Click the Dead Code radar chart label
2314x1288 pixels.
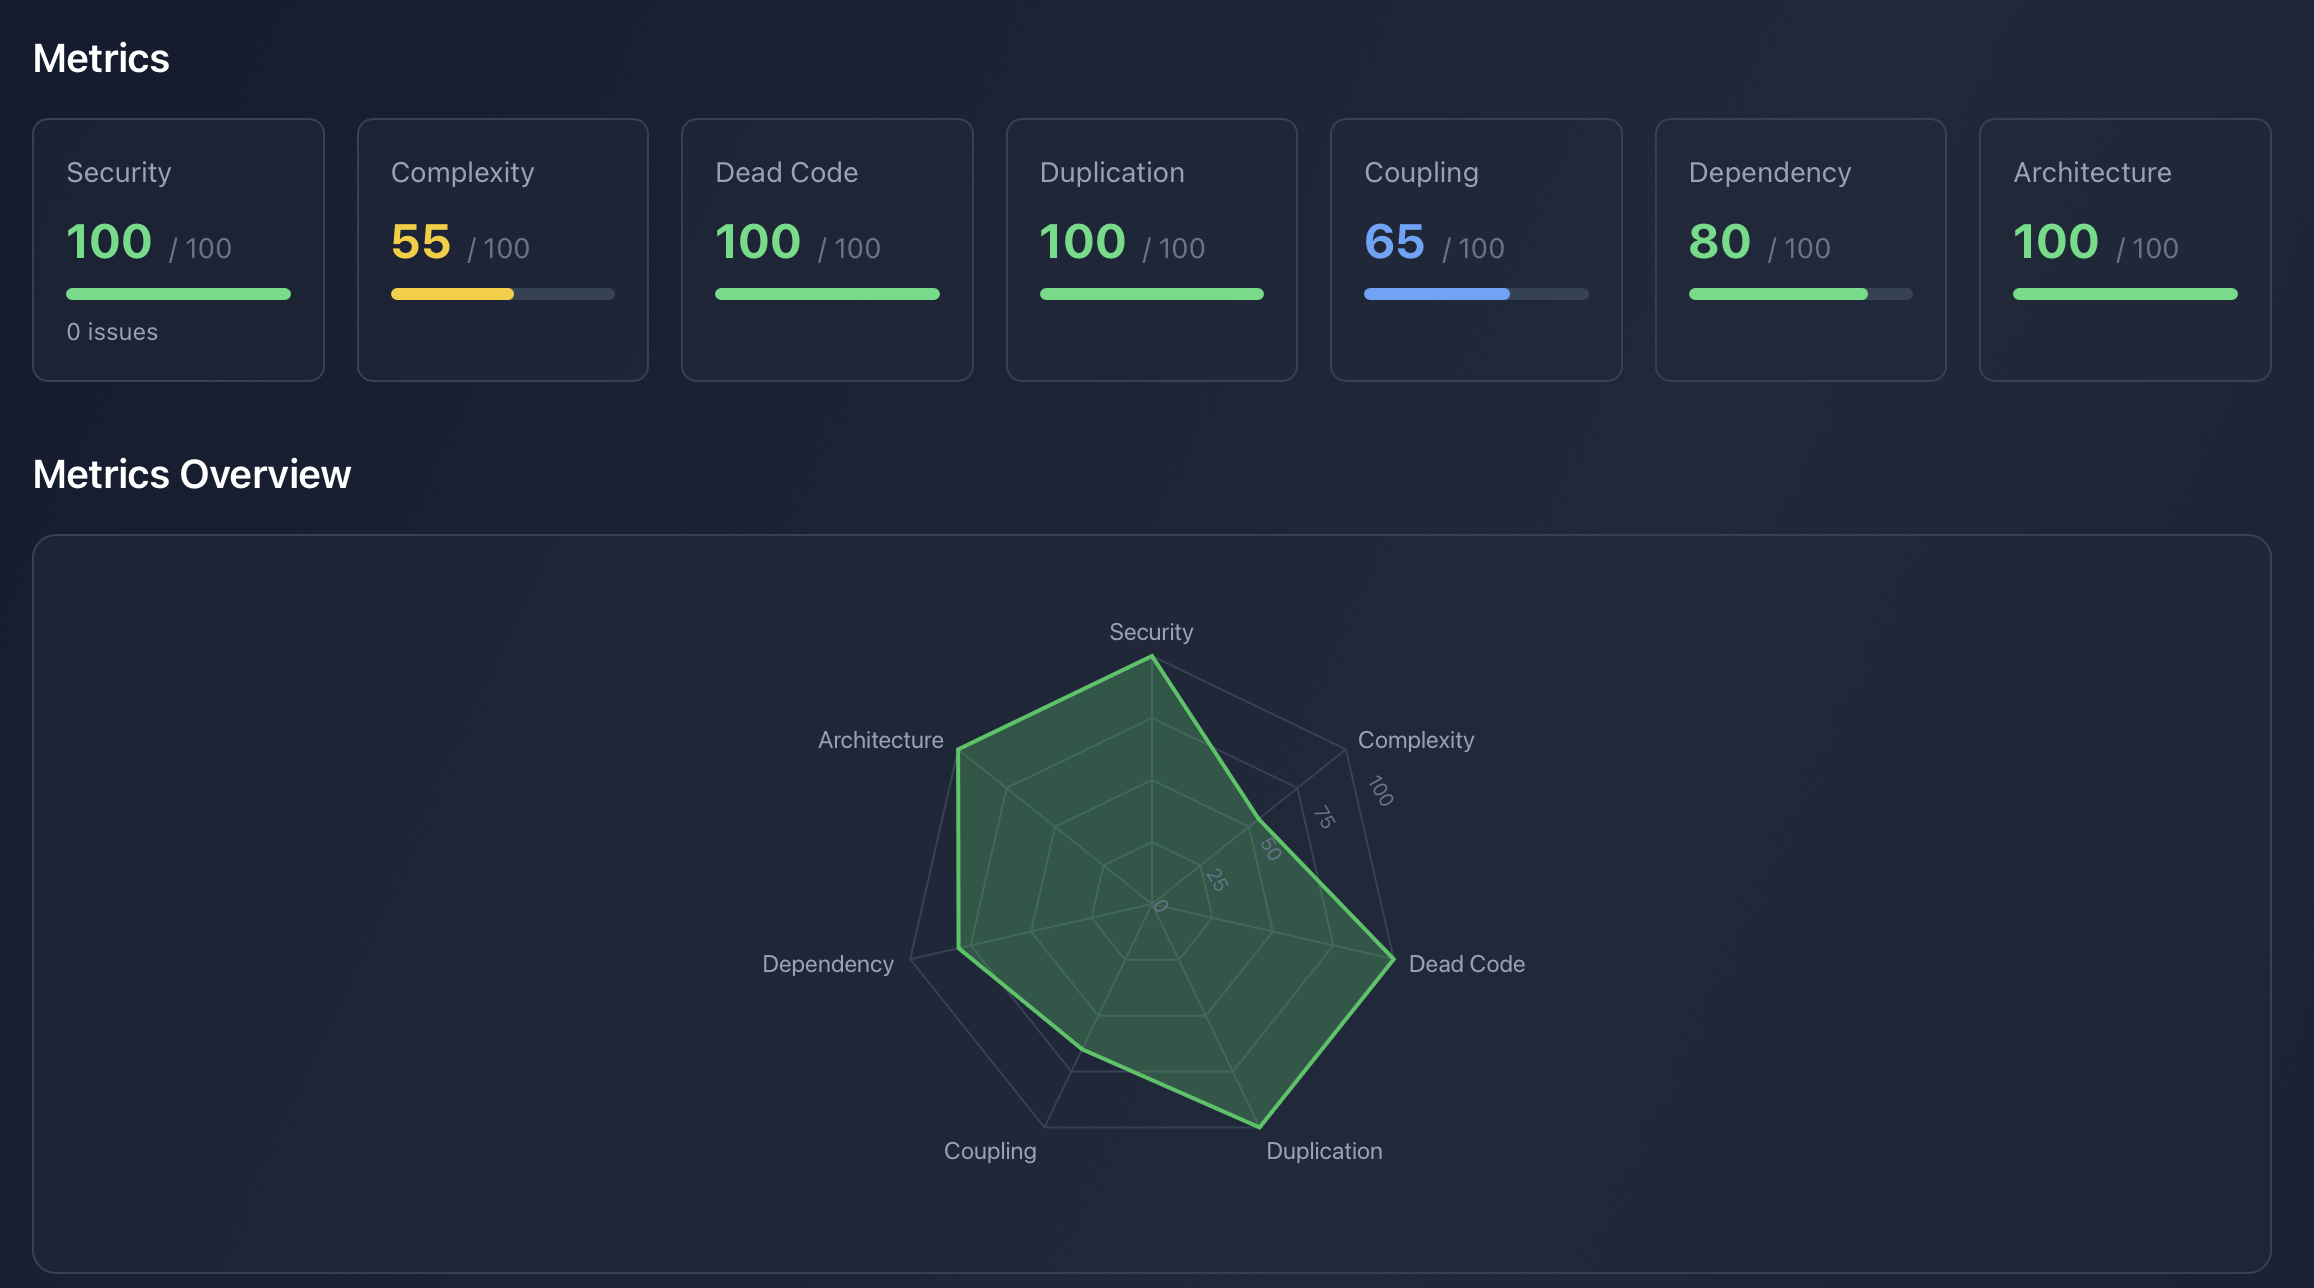pyautogui.click(x=1466, y=964)
